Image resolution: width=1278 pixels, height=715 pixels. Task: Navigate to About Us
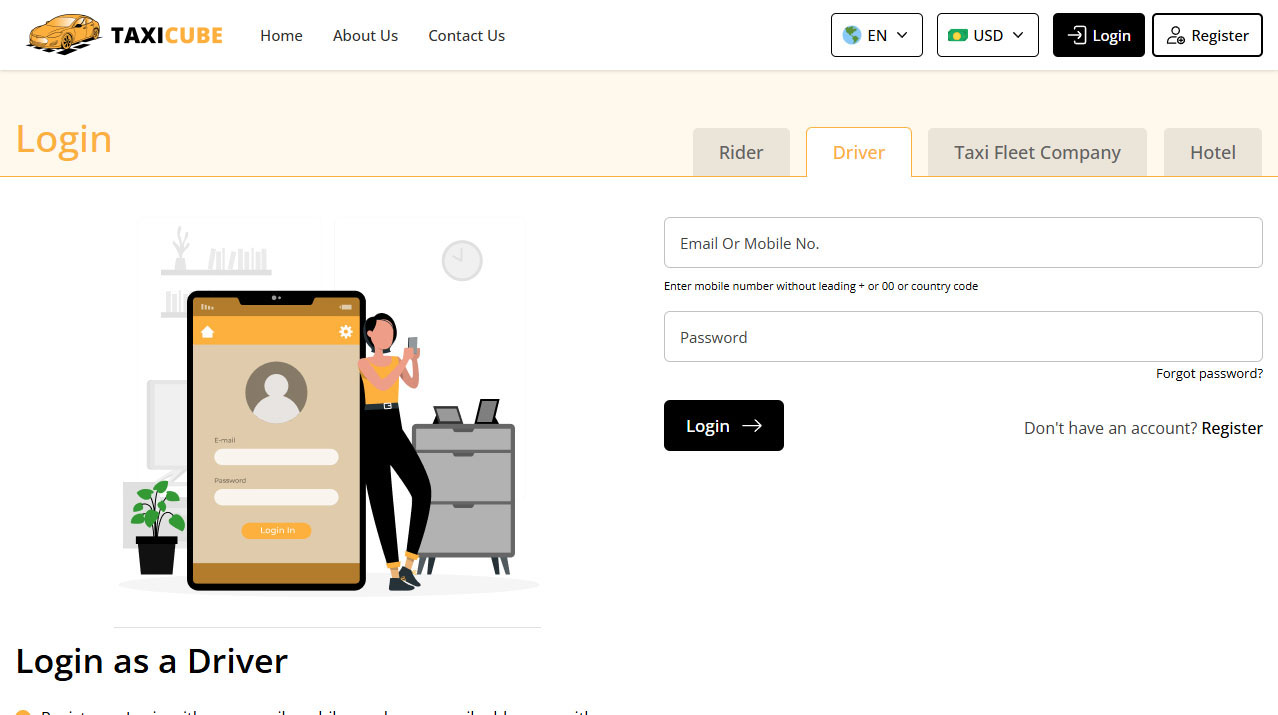pos(365,35)
